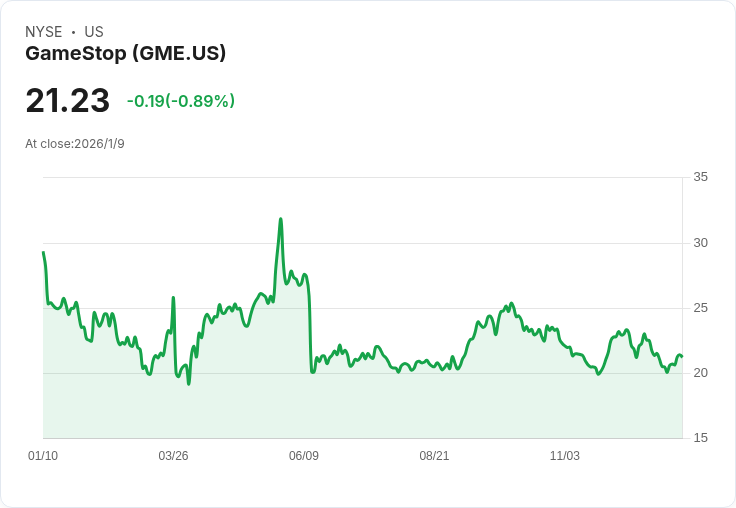Click the At close:2026/1/9 timestamp
Screen dimensions: 736x508
pos(75,144)
